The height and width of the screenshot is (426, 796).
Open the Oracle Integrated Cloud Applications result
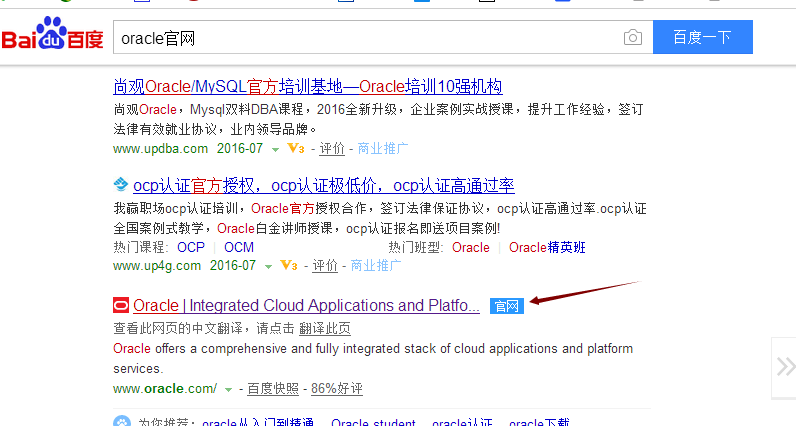[306, 305]
